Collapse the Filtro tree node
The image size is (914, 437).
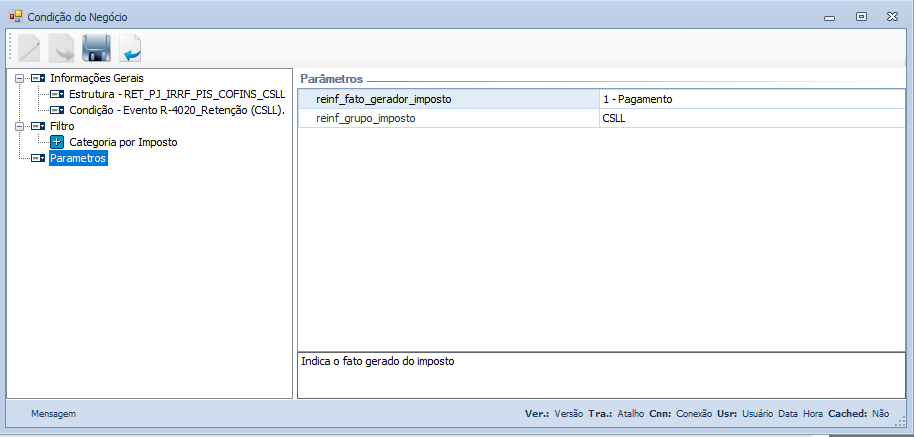(20, 126)
